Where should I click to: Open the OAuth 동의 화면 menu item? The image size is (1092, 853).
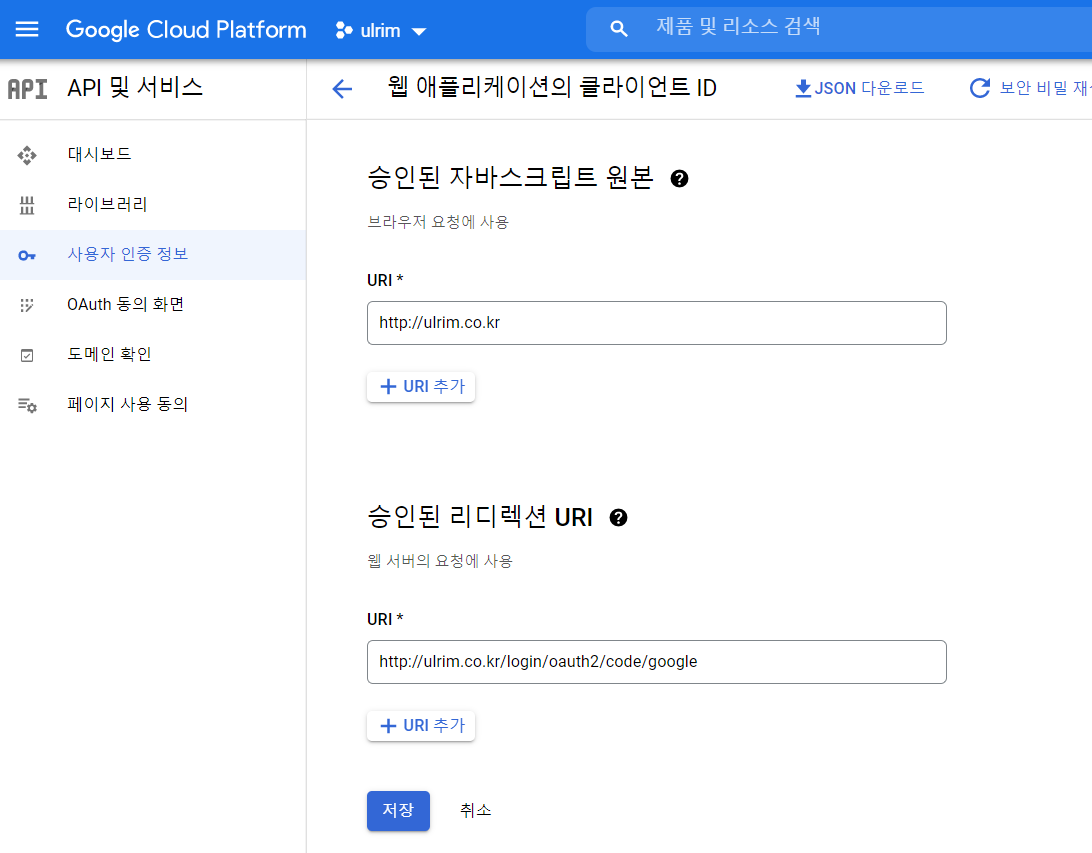tap(153, 305)
